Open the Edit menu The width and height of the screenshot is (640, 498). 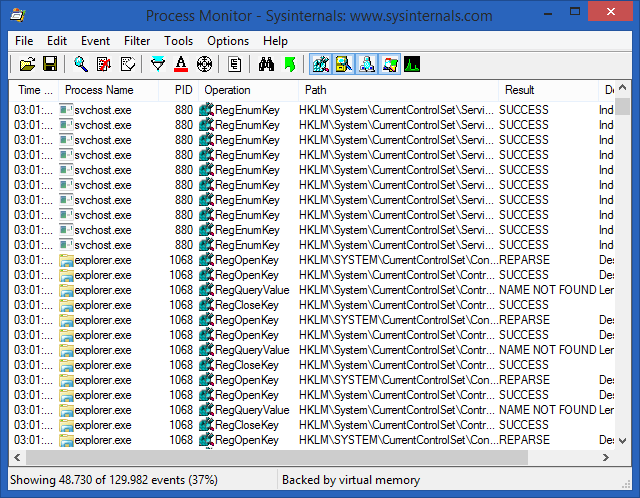point(57,41)
